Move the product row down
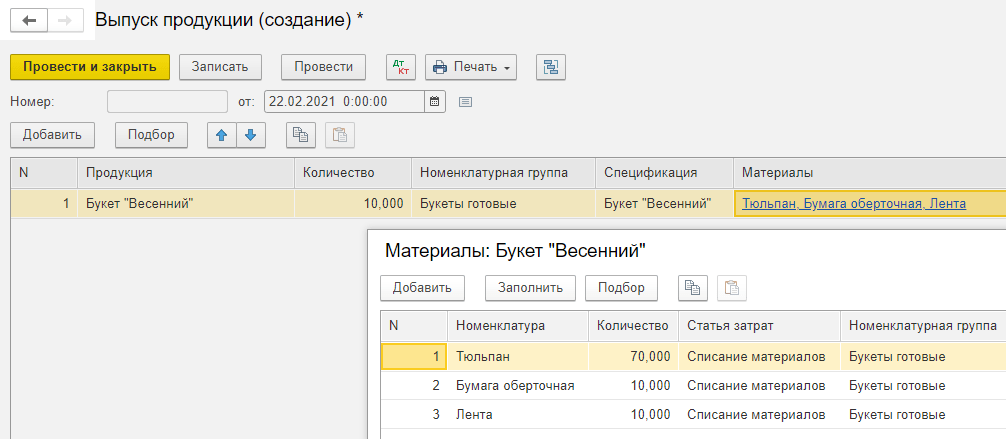1006x439 pixels. point(250,135)
